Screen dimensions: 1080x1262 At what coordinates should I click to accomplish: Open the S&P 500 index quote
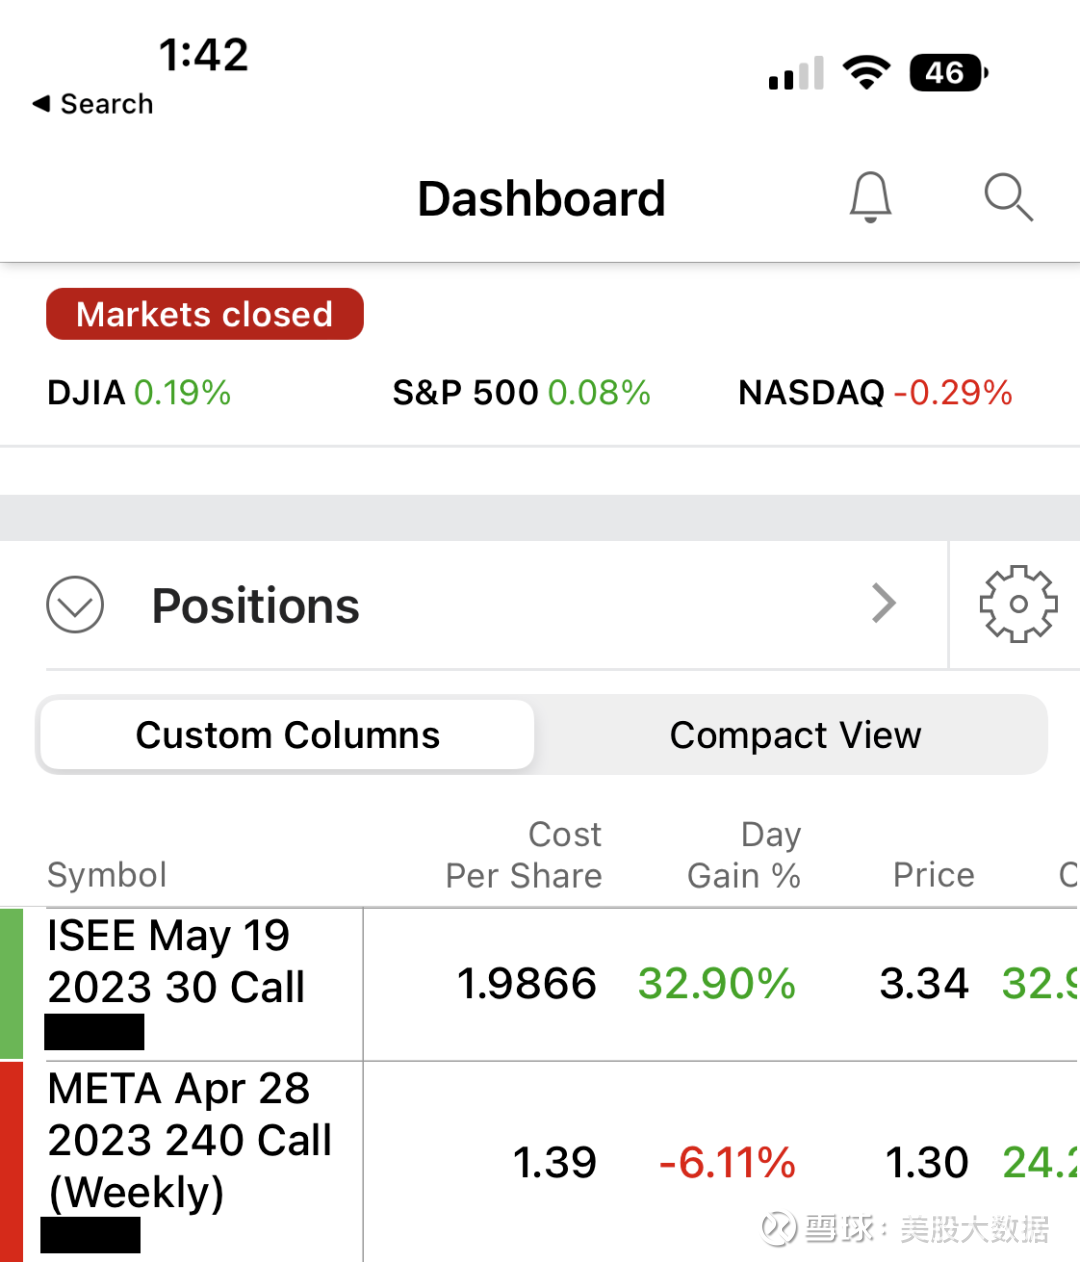point(521,393)
